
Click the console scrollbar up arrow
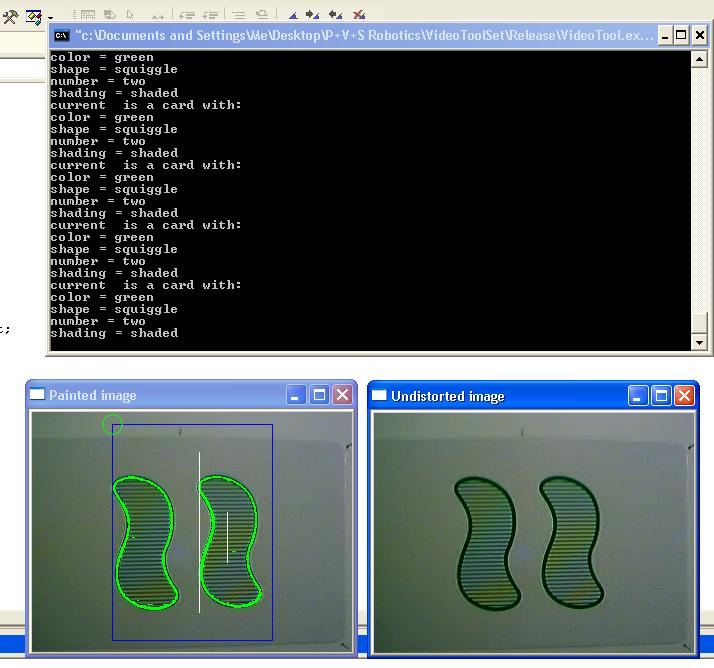699,60
